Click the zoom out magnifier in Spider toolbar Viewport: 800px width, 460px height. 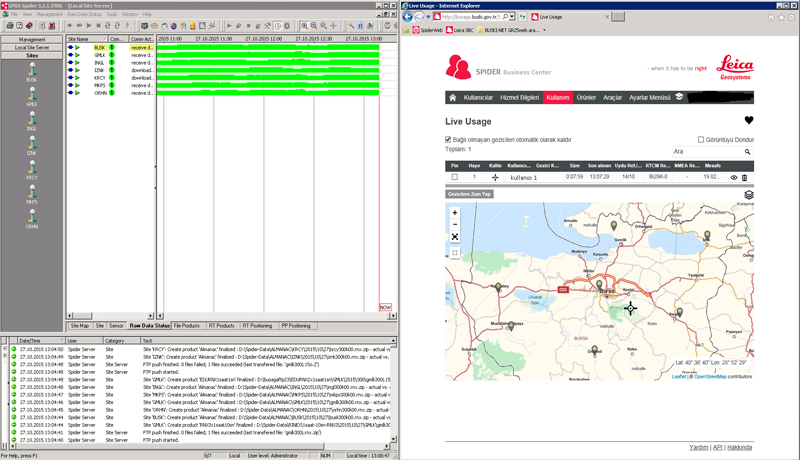click(314, 25)
